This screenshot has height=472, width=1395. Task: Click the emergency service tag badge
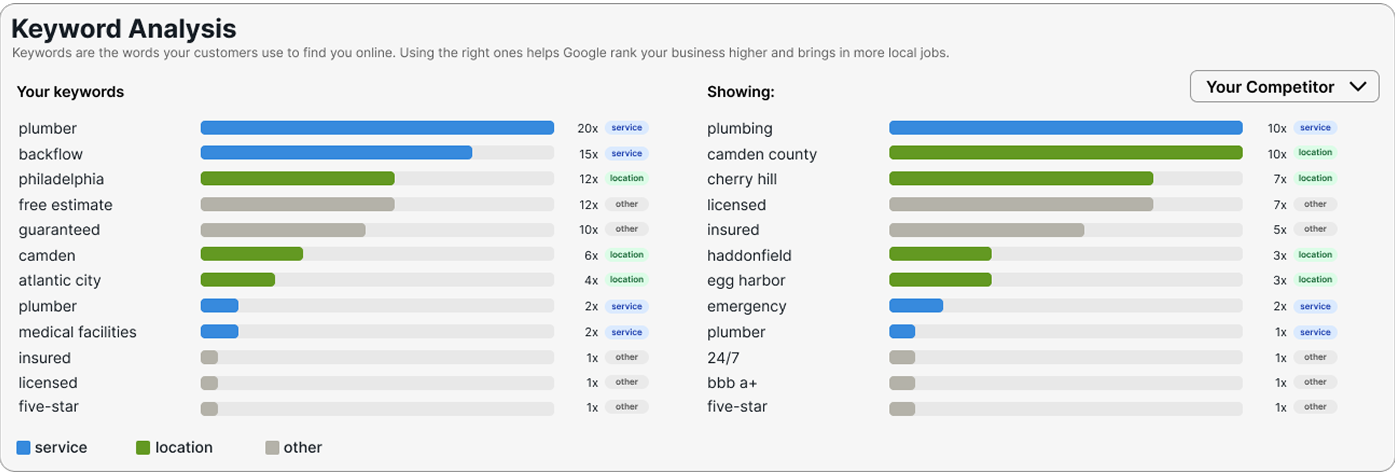point(1315,307)
